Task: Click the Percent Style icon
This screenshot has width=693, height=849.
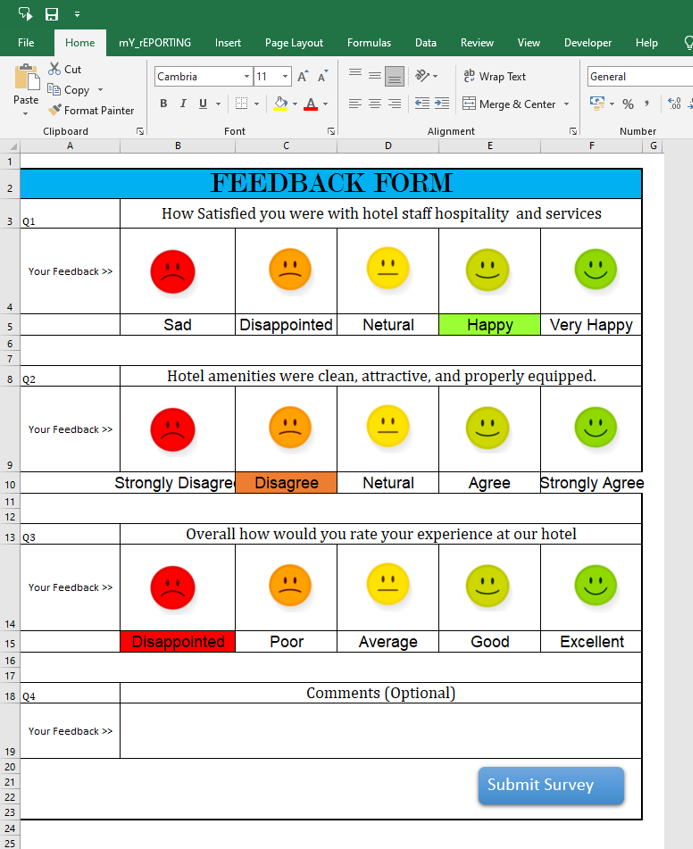Action: 628,104
